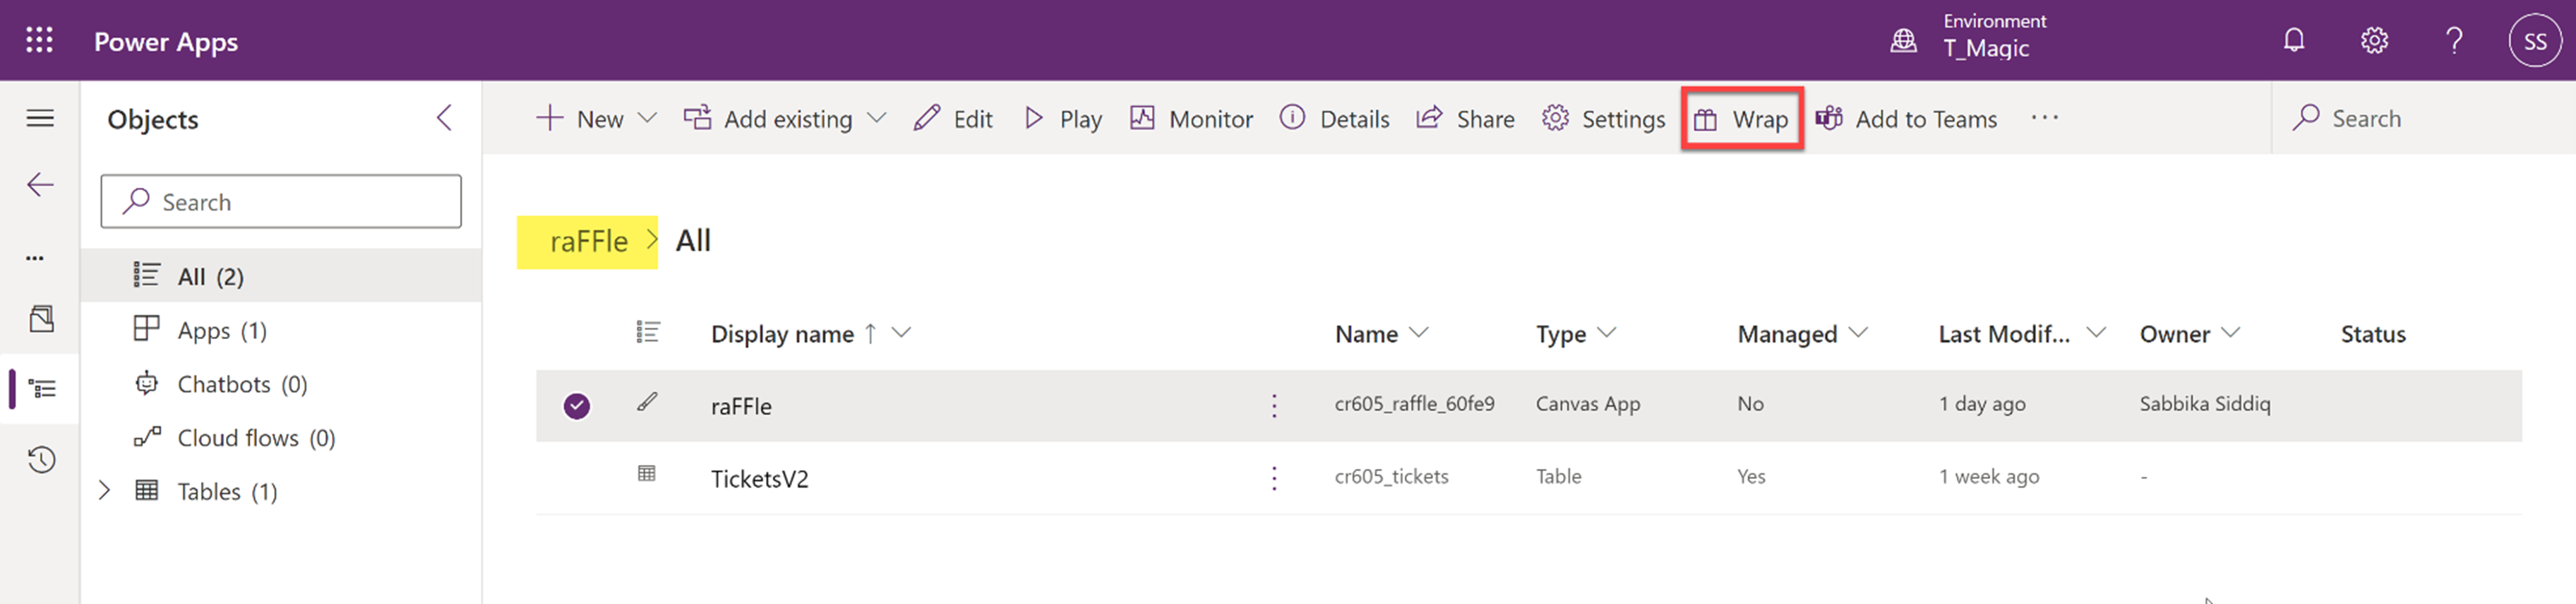The image size is (2576, 604).
Task: Open the New dropdown
Action: [647, 118]
